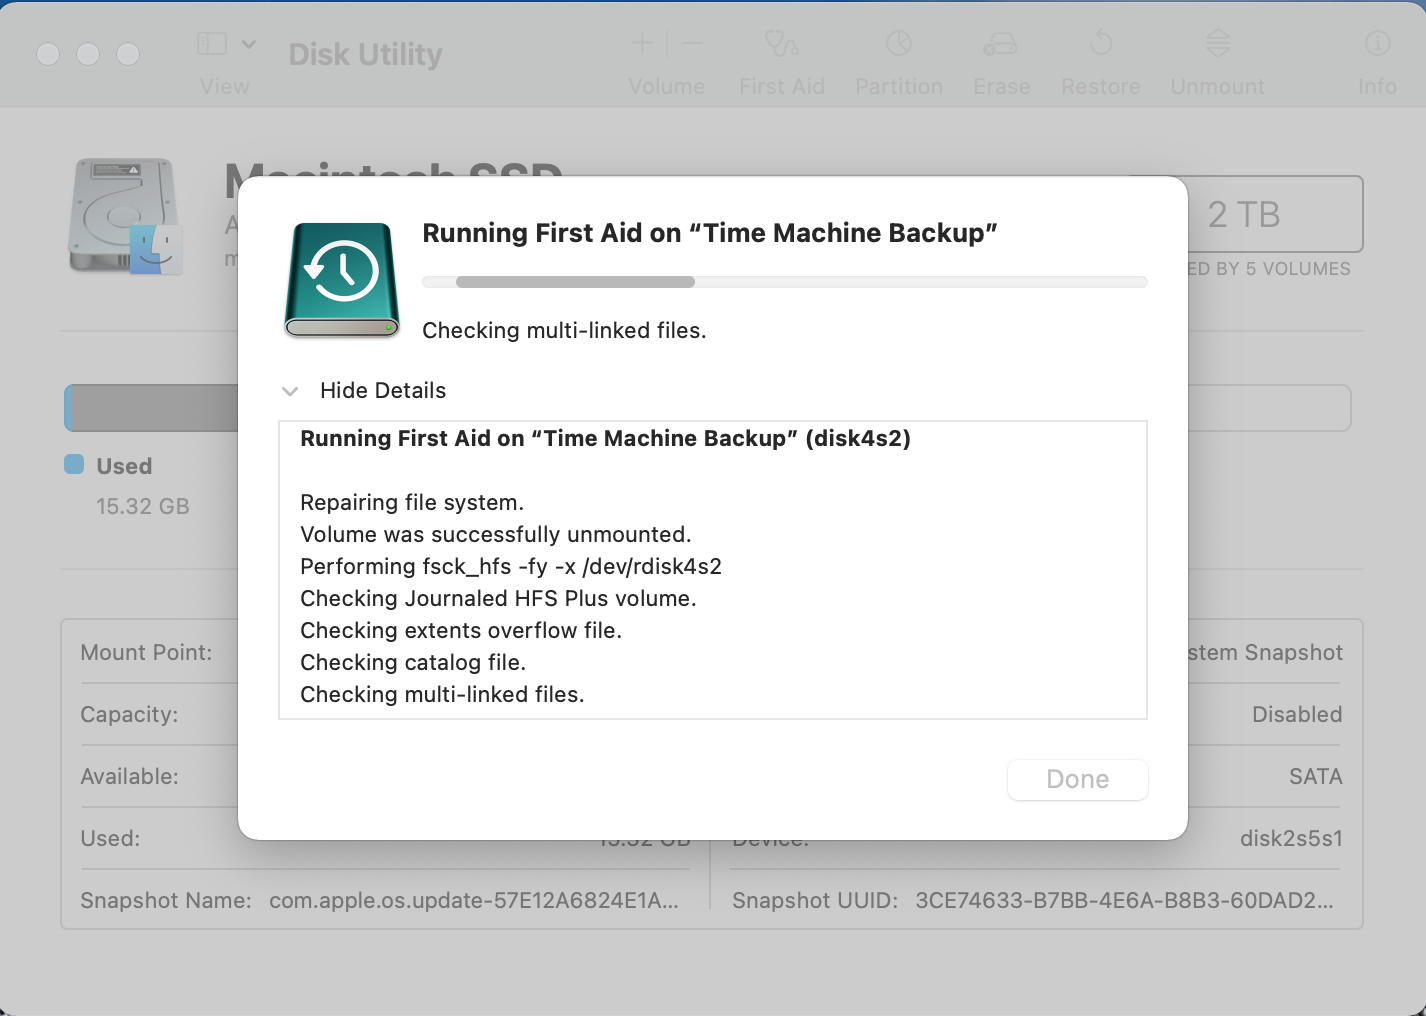Click the '15.32 GB' used size text
Image resolution: width=1426 pixels, height=1016 pixels.
click(x=143, y=507)
